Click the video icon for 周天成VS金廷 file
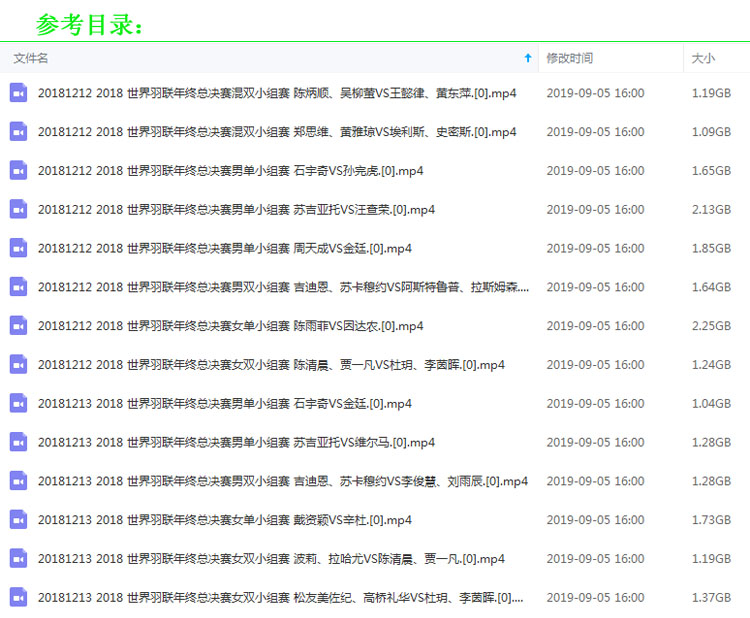The image size is (750, 618). click(x=18, y=248)
